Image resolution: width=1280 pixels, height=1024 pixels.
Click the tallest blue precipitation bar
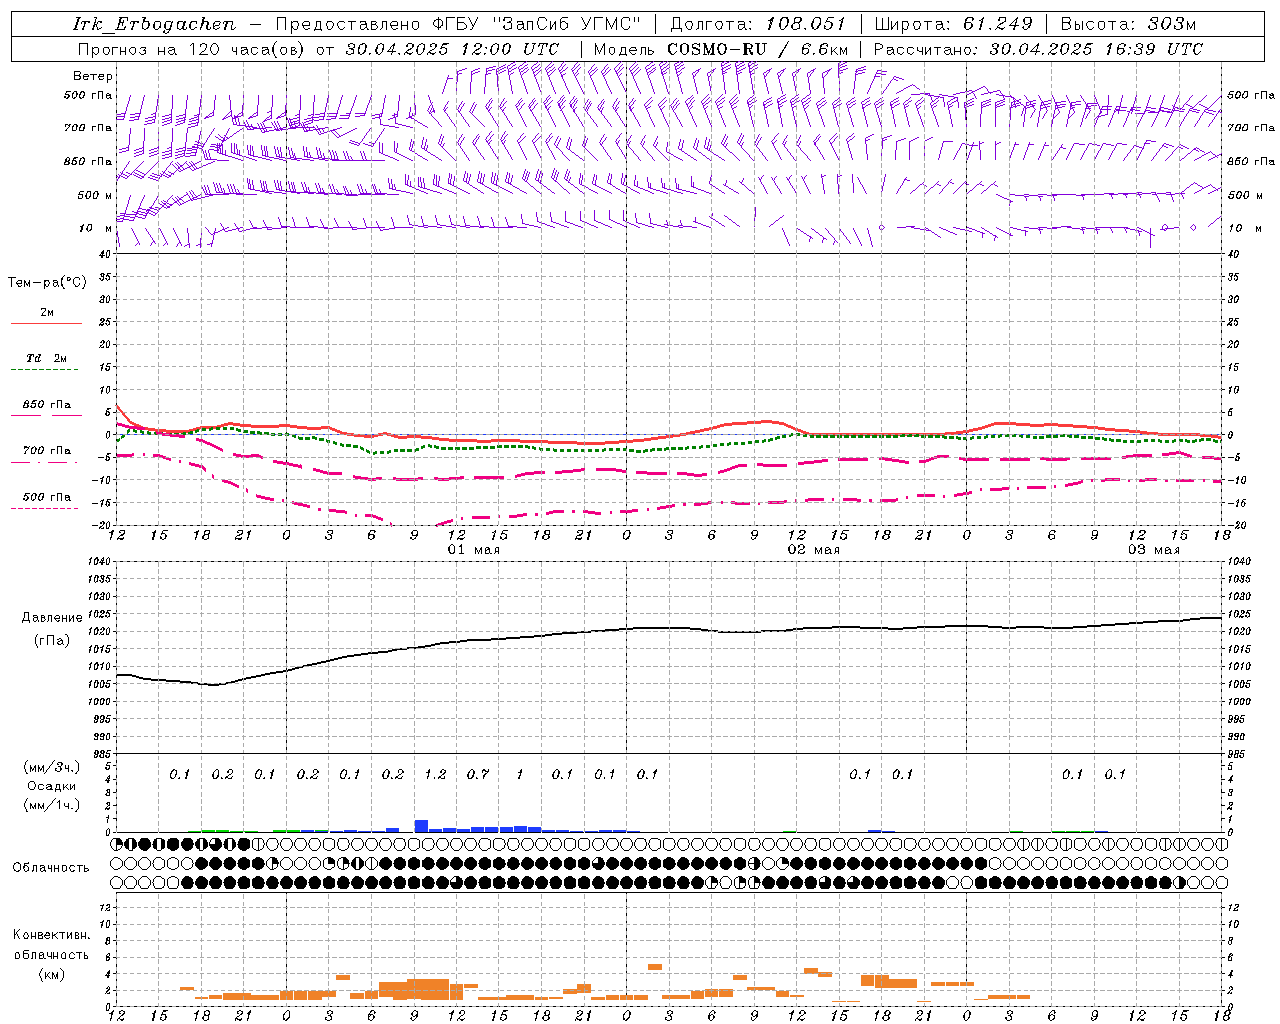pyautogui.click(x=421, y=826)
